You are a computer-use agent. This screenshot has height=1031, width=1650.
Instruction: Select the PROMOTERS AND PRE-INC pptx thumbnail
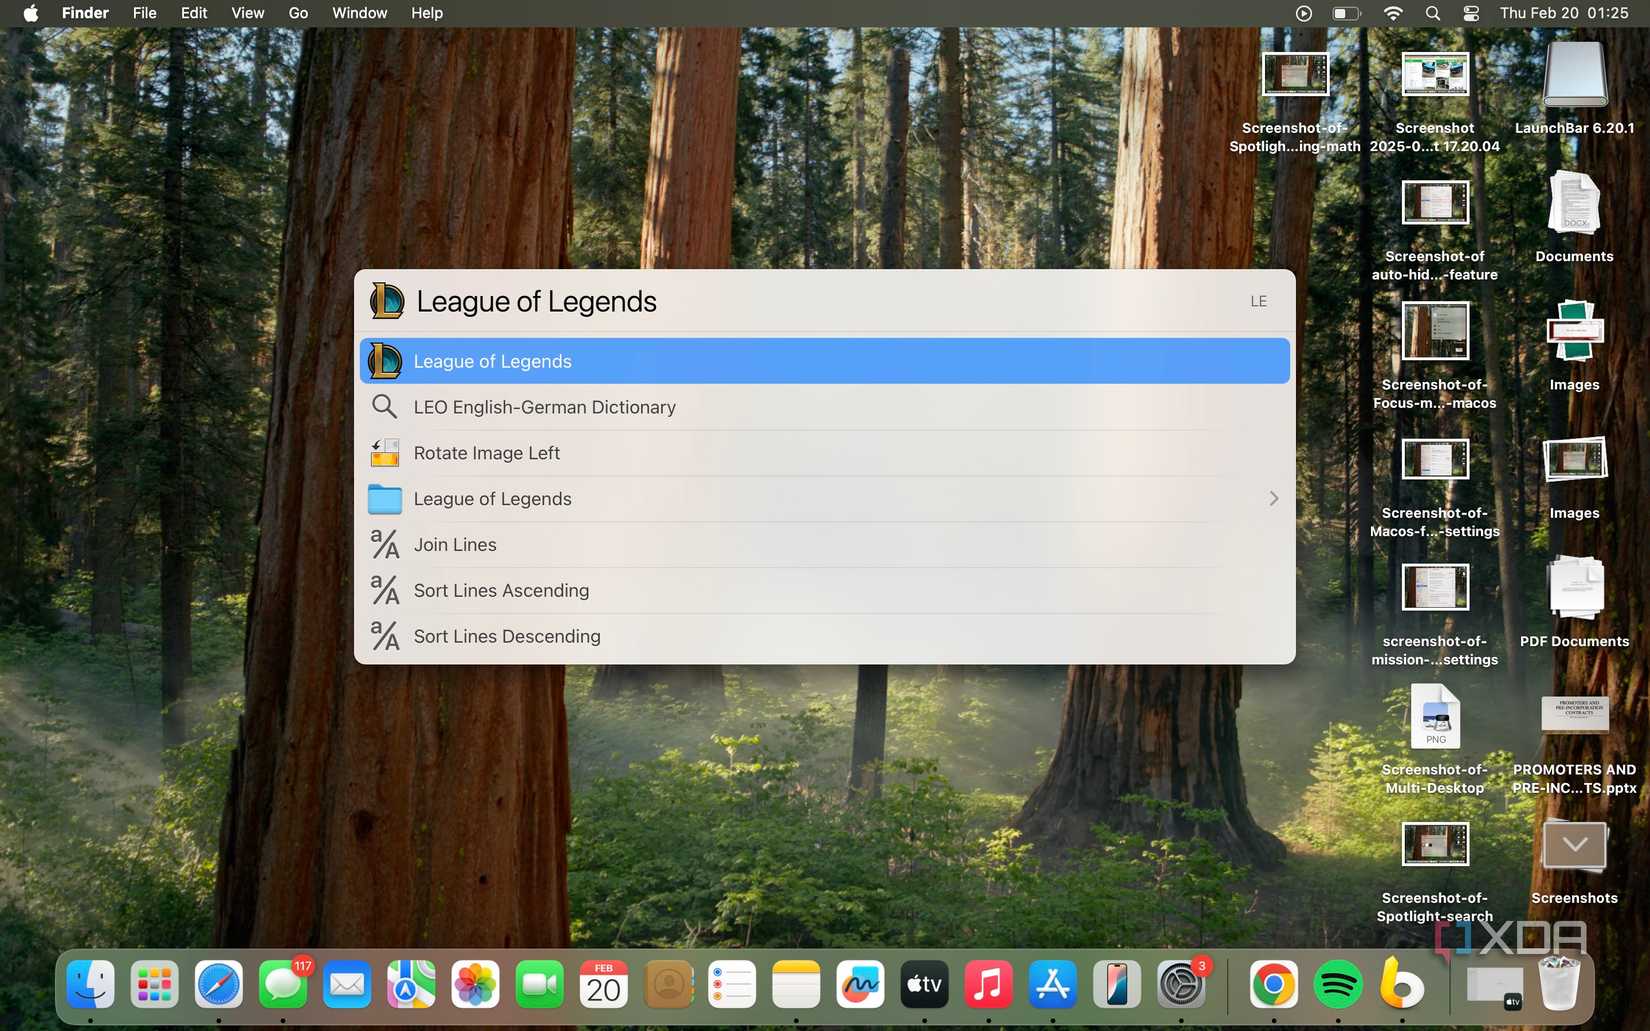click(x=1574, y=713)
